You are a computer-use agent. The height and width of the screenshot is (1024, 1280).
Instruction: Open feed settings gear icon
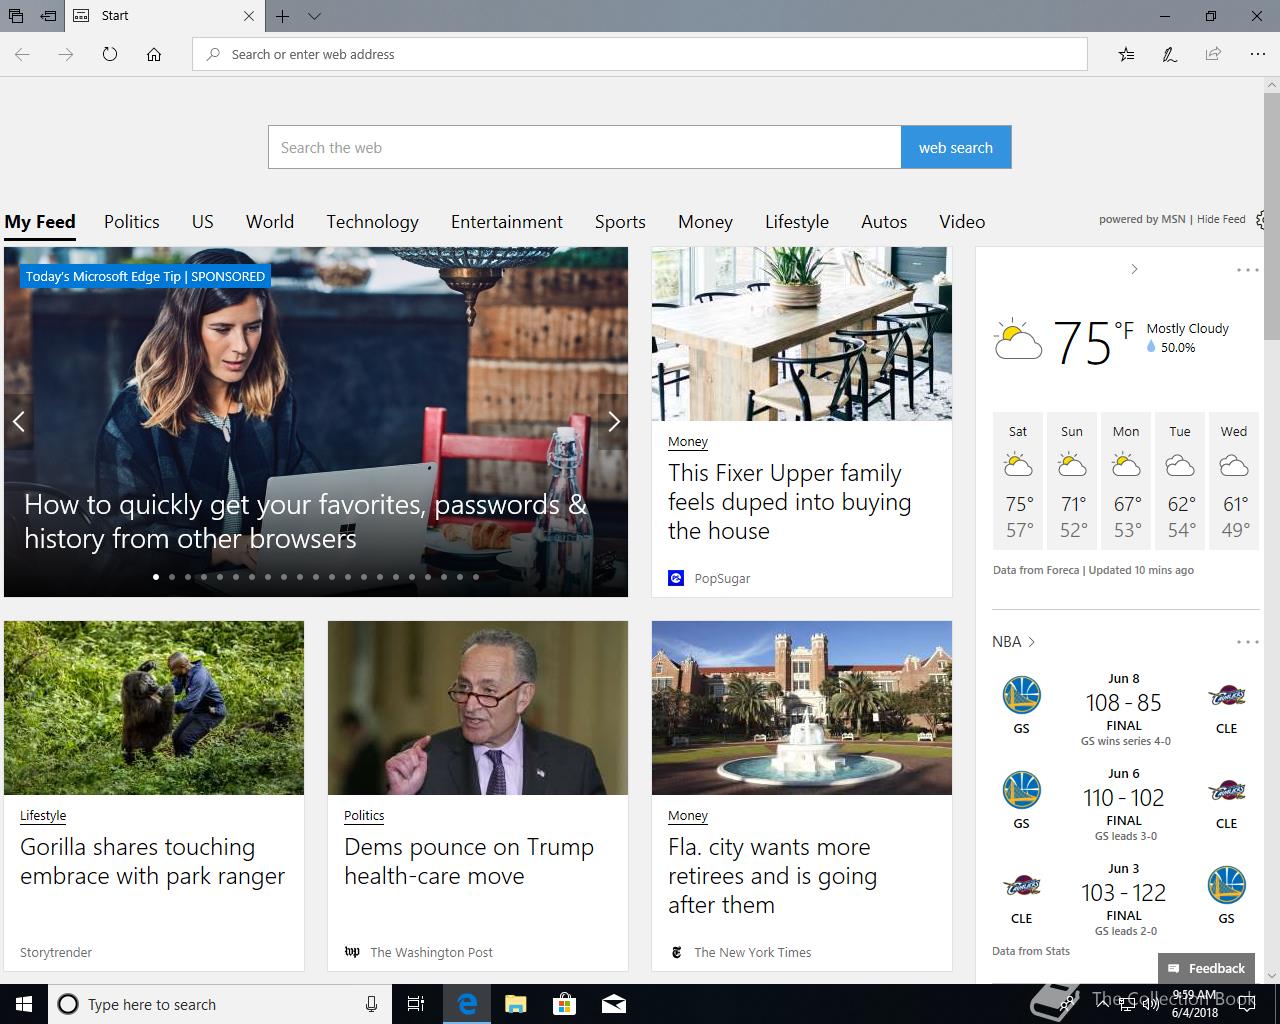click(1262, 220)
